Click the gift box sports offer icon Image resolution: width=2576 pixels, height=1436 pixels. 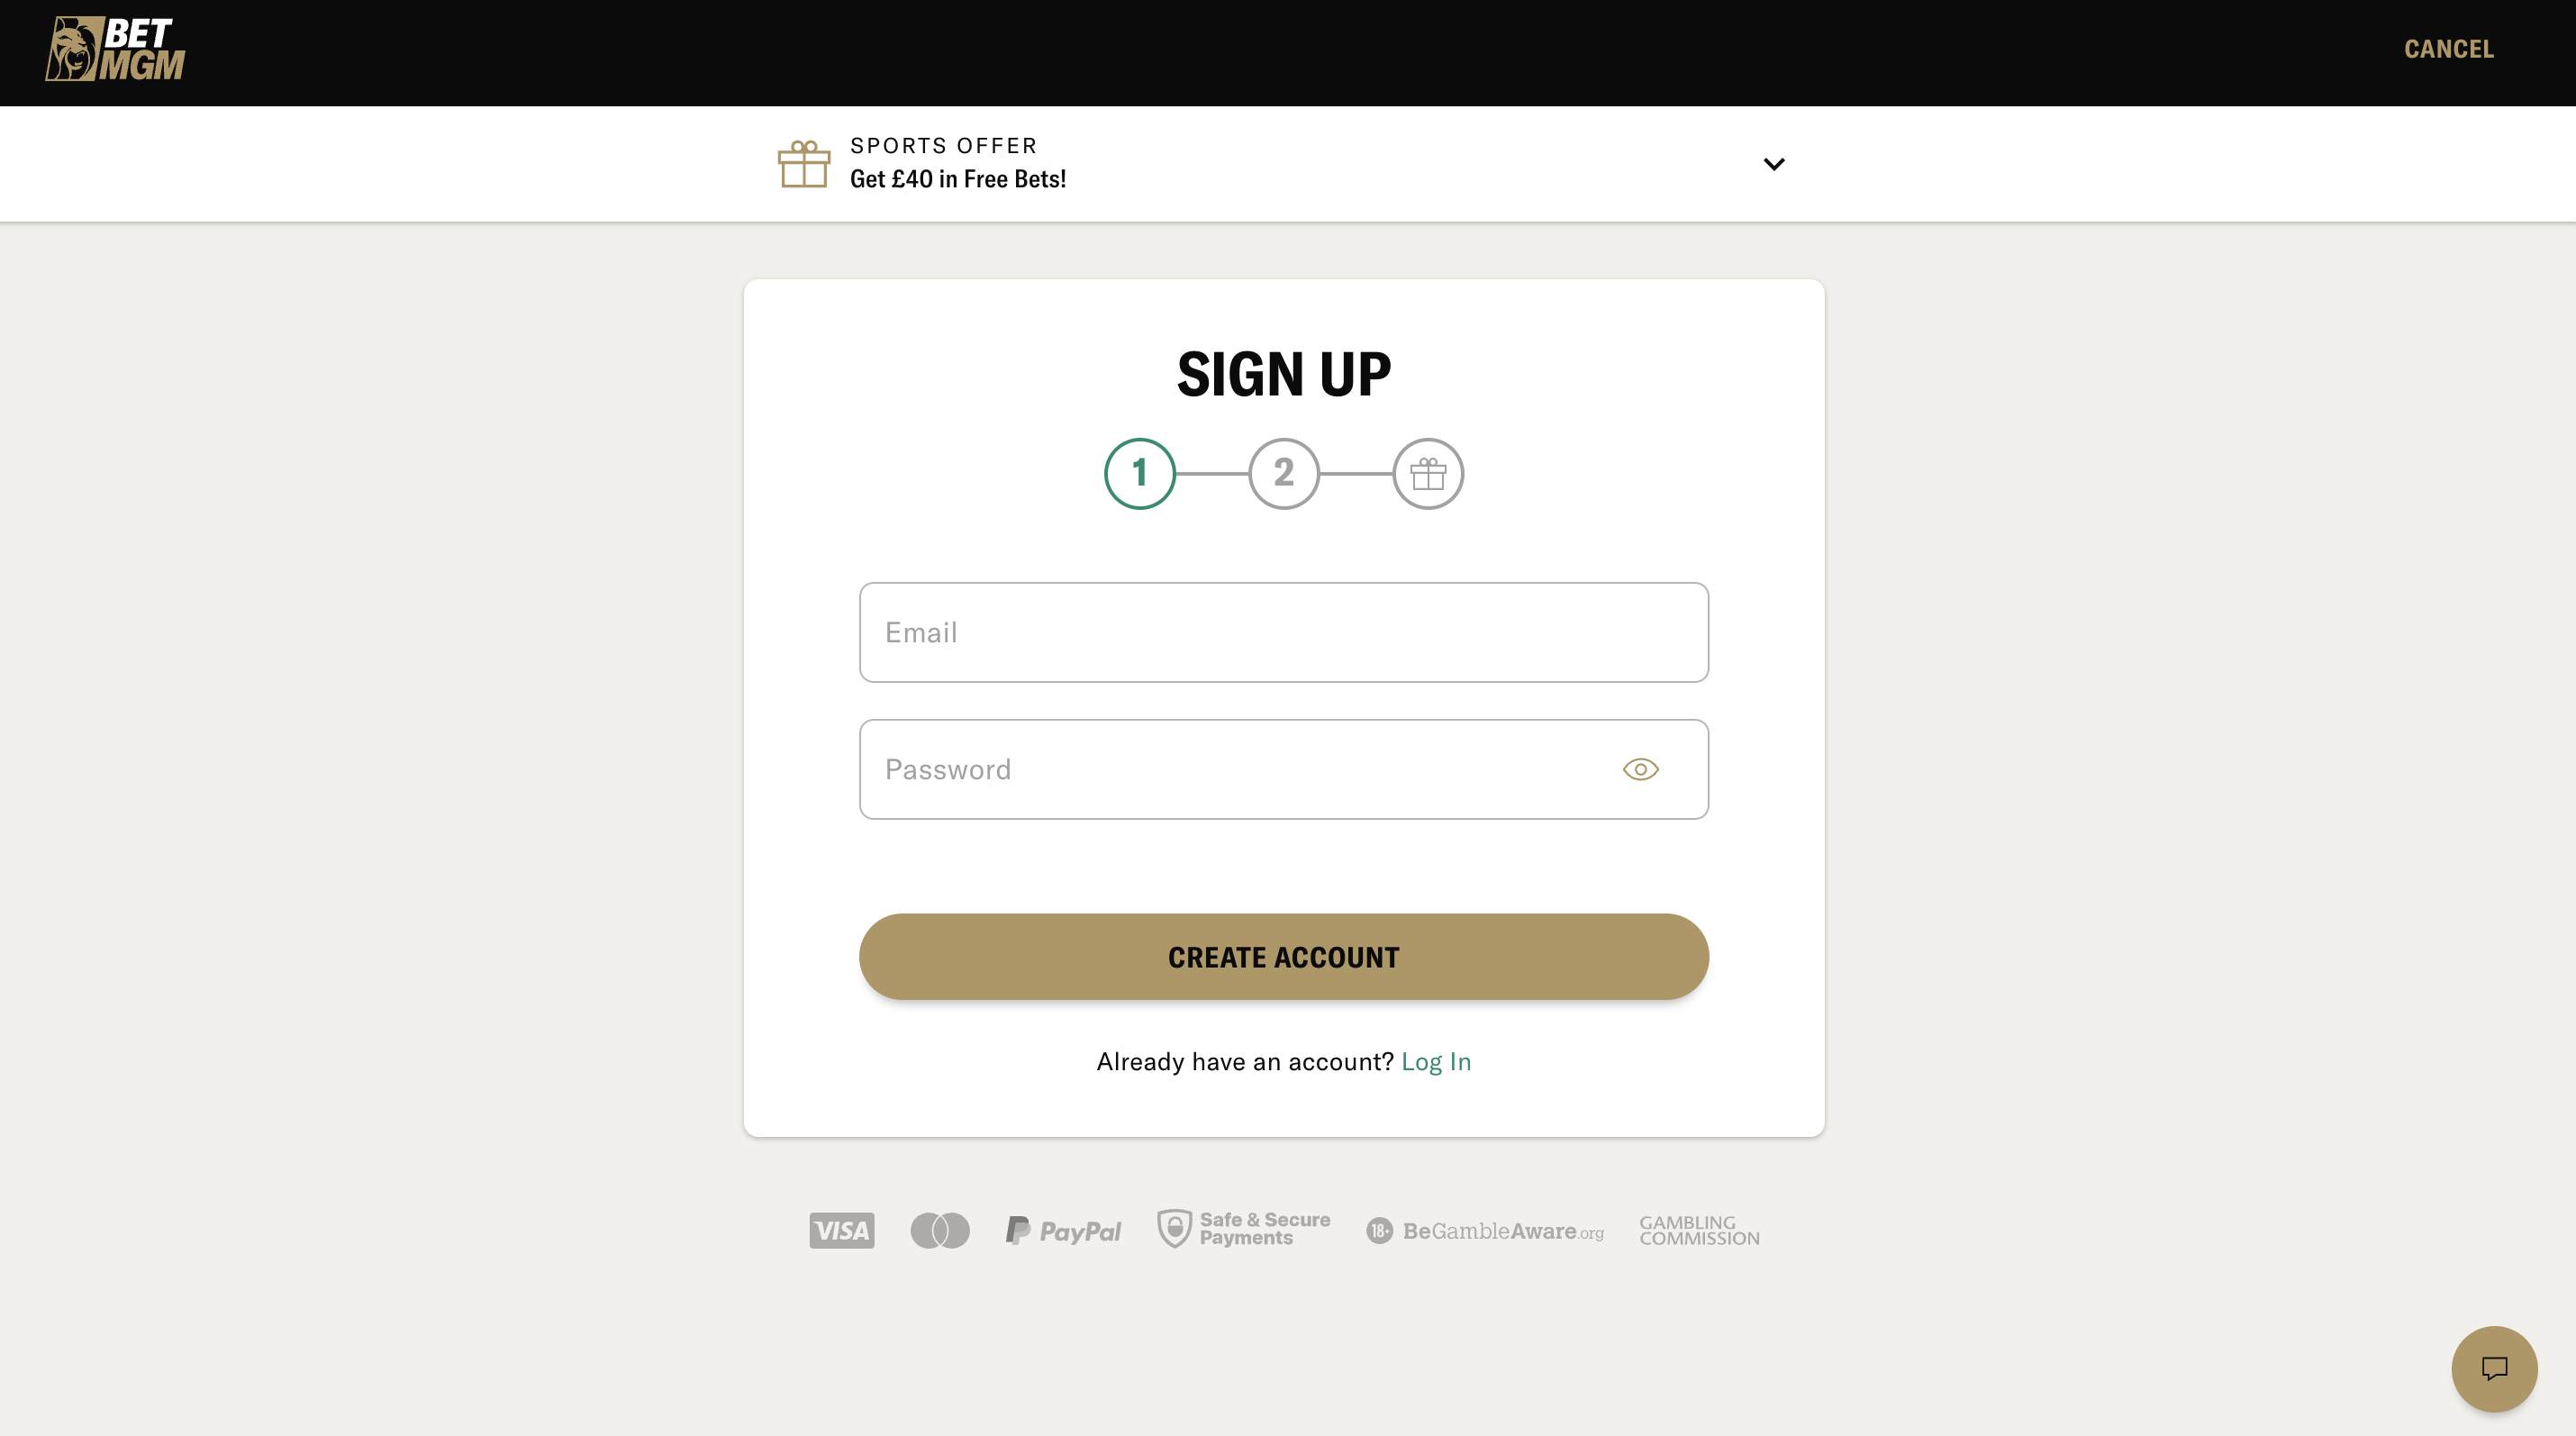[x=803, y=163]
